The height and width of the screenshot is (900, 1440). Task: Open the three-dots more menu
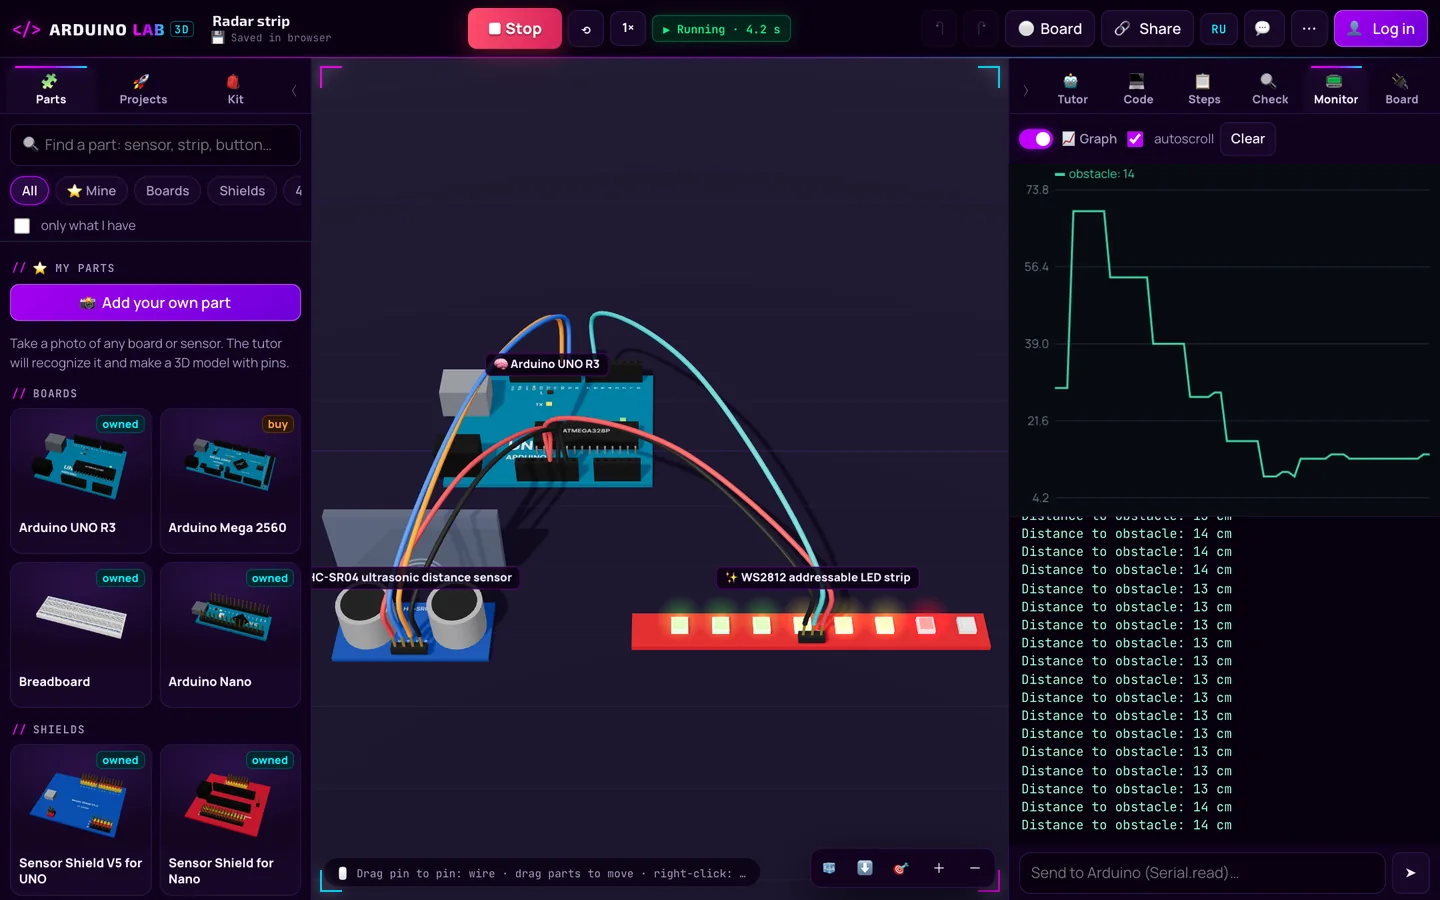tap(1309, 29)
